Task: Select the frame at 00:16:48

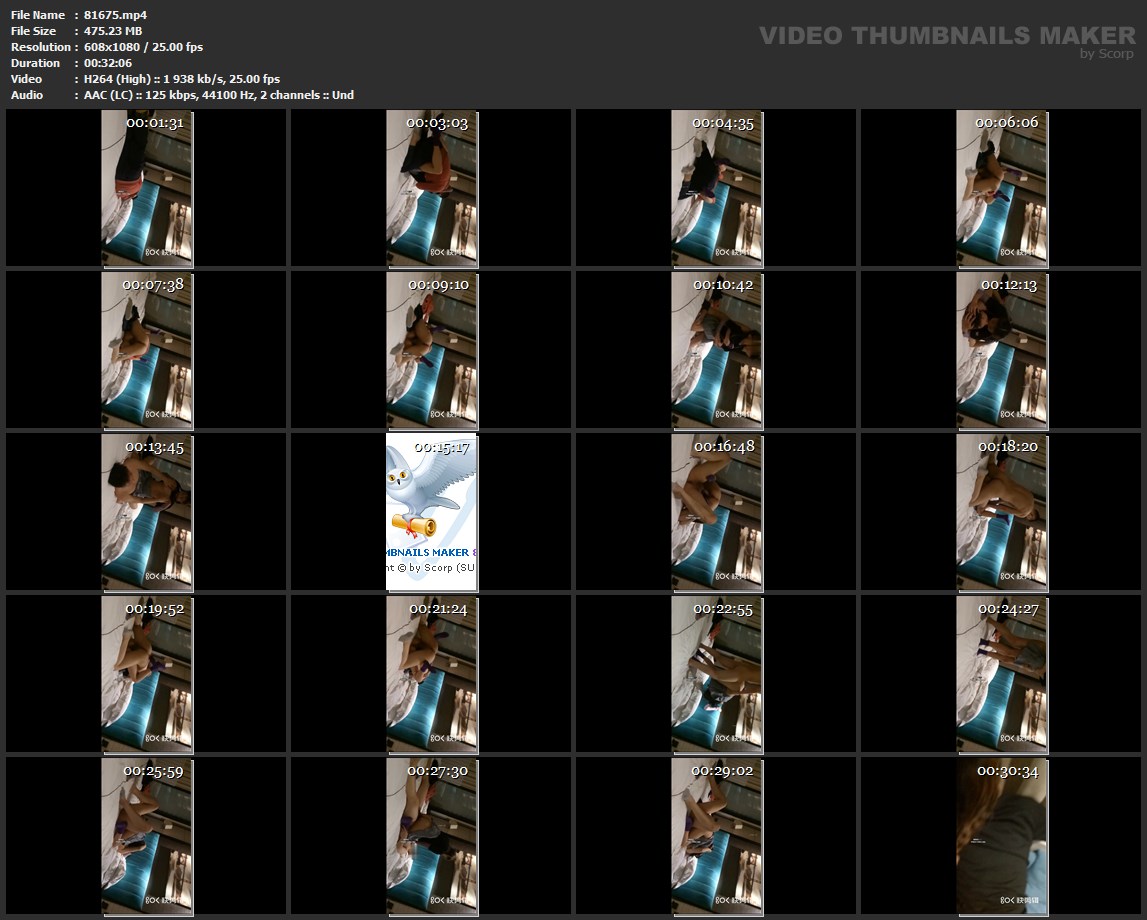Action: (716, 512)
